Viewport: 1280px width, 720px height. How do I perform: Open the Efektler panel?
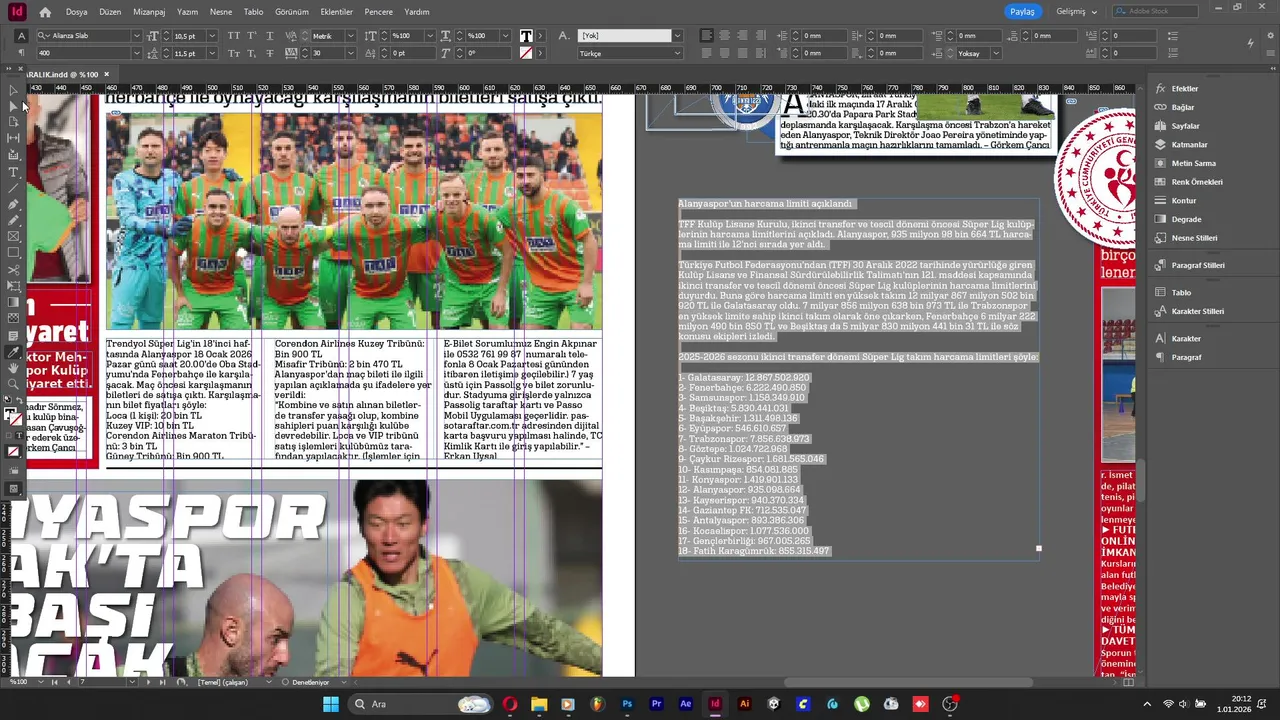point(1184,89)
